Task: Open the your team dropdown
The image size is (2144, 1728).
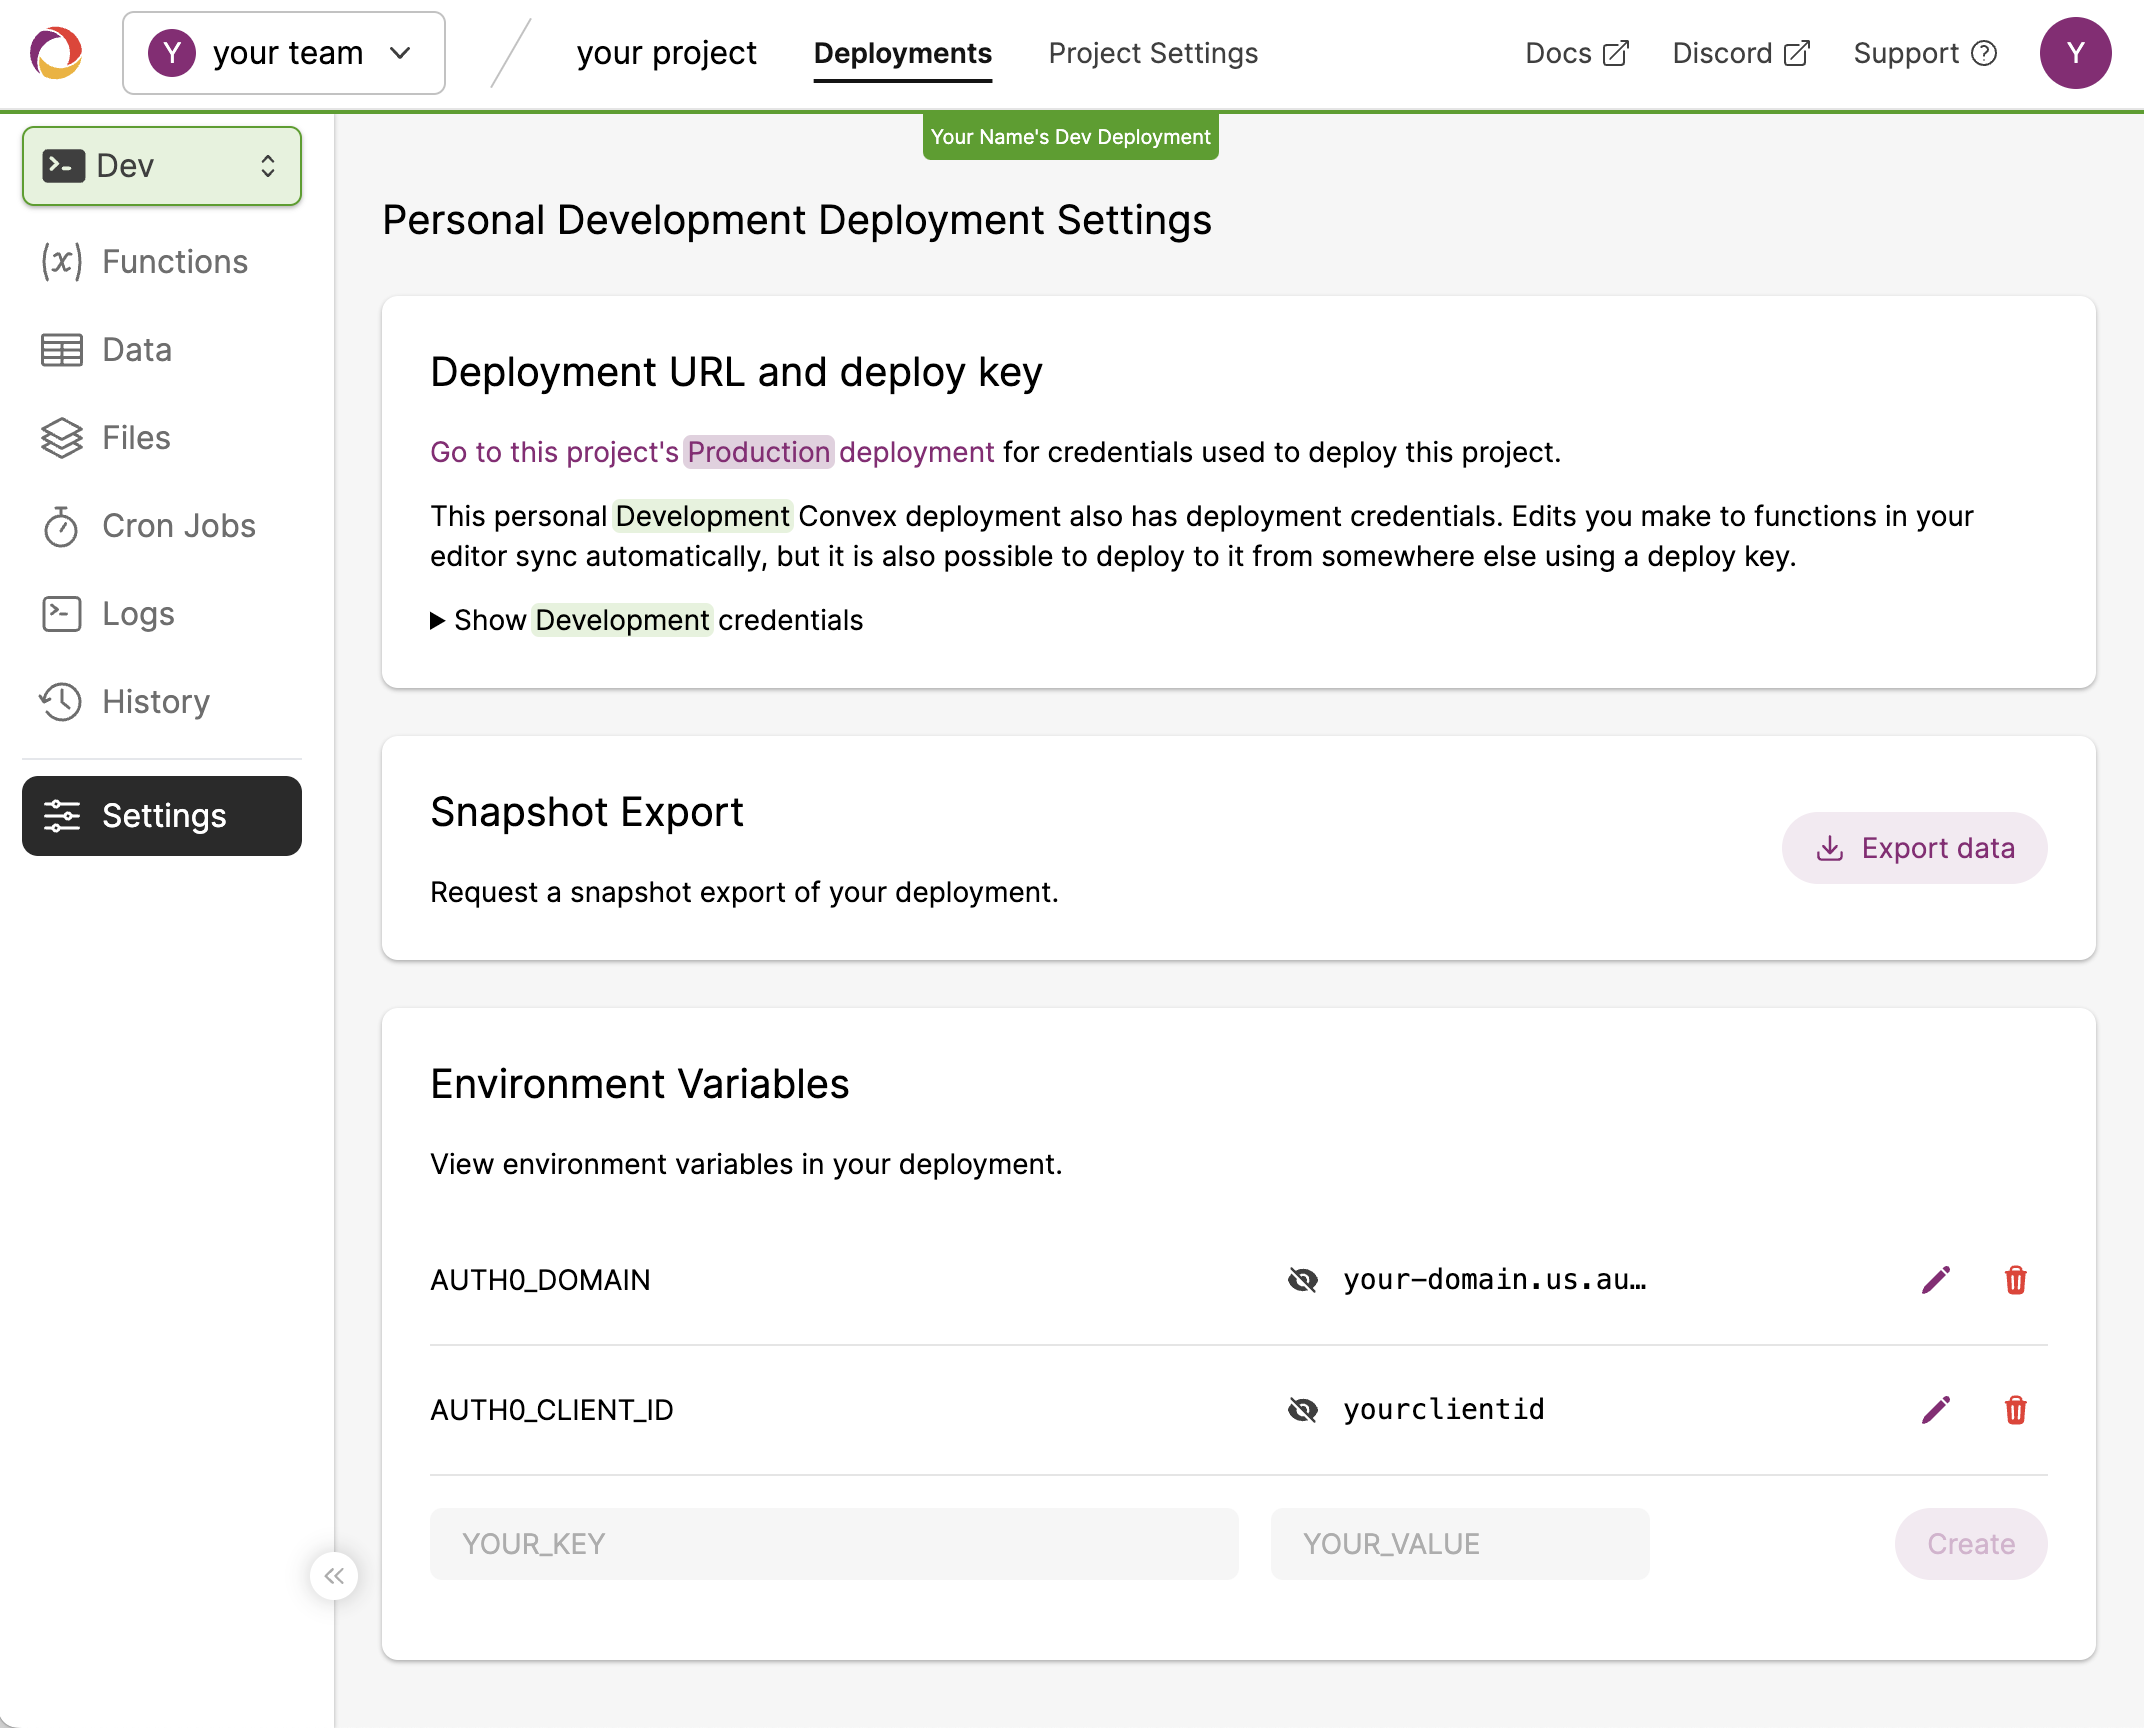Action: [284, 53]
